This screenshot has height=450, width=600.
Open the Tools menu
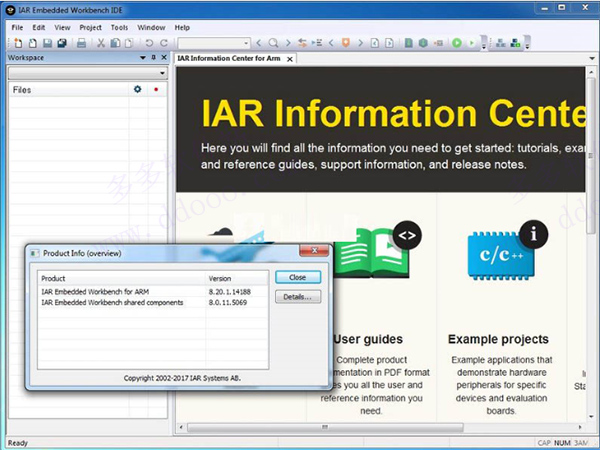[119, 28]
